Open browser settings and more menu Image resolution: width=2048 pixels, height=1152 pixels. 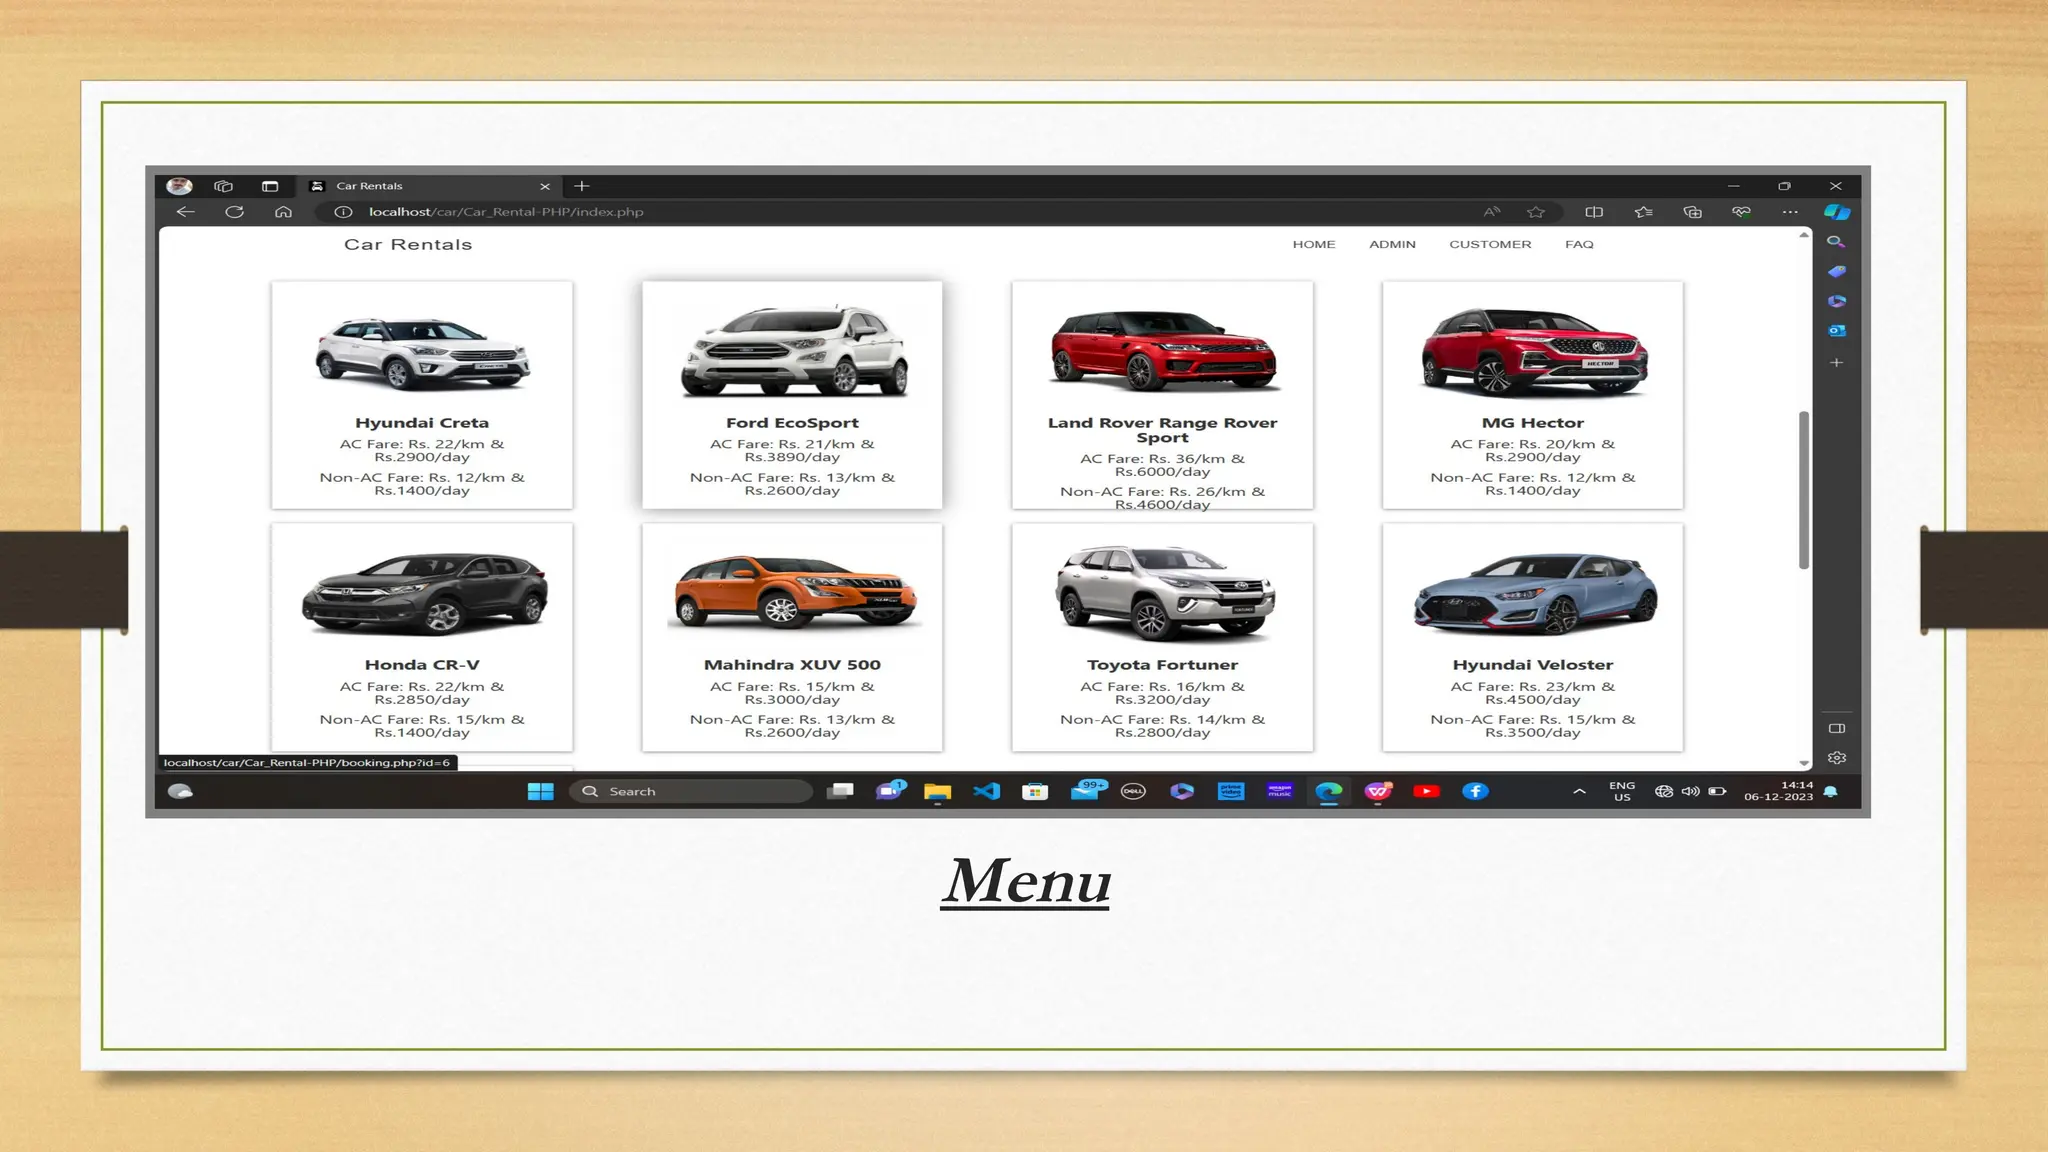(x=1790, y=212)
